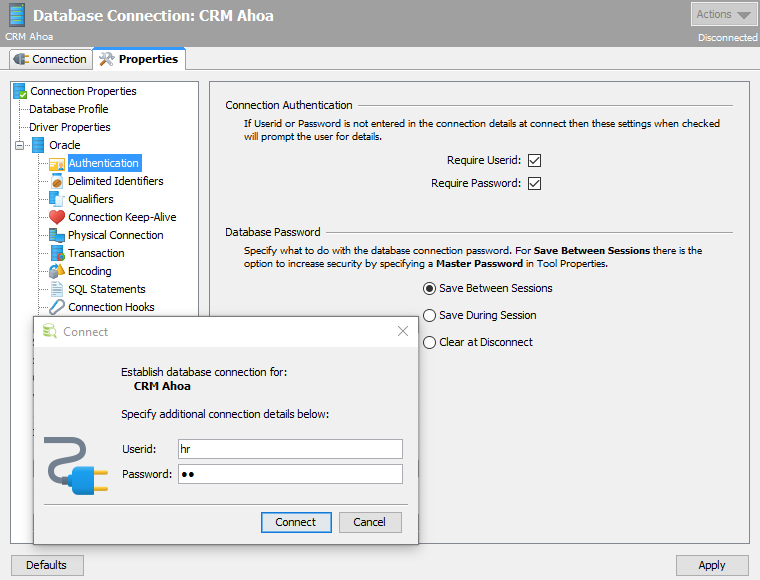
Task: Click the Authentication tree icon
Action: pyautogui.click(x=57, y=163)
